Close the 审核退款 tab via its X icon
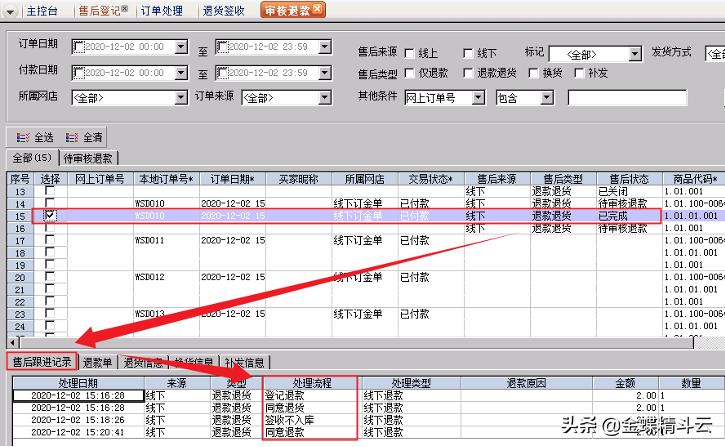This screenshot has height=447, width=725. click(x=316, y=10)
